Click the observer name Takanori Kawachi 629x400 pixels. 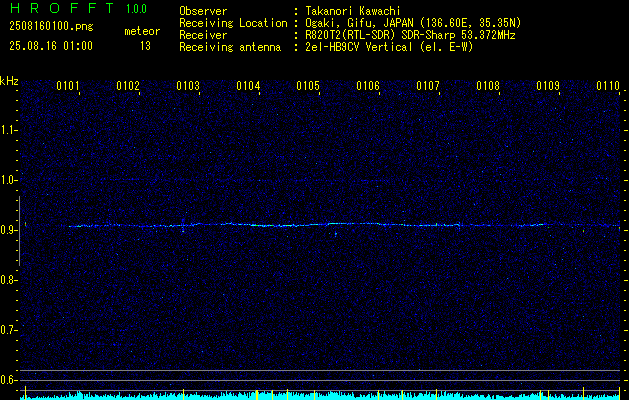[353, 11]
